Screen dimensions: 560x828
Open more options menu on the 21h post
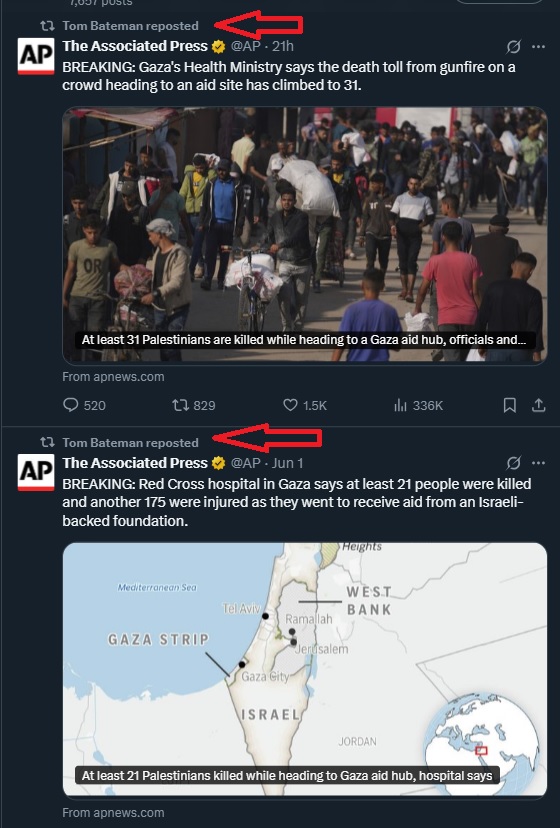point(538,47)
